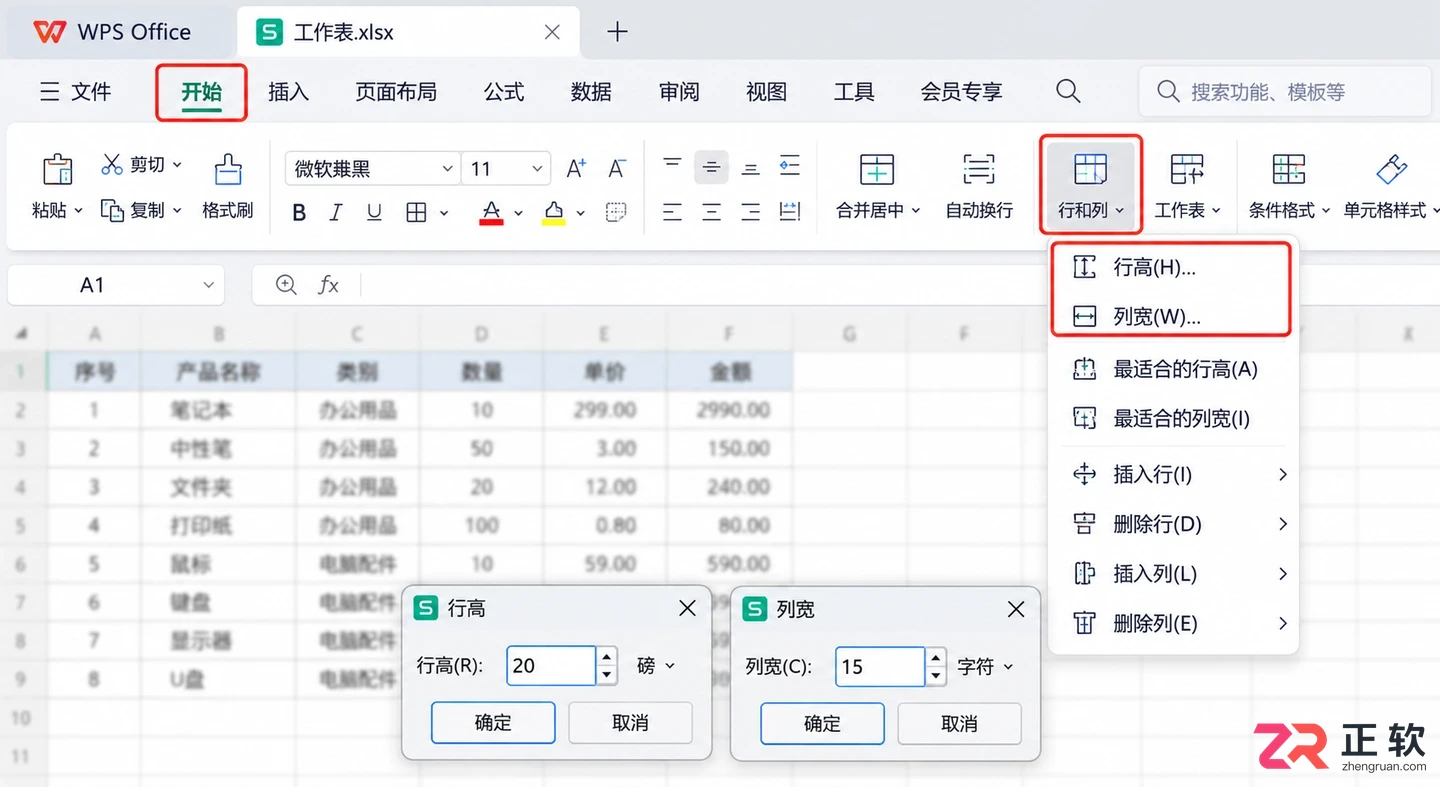The width and height of the screenshot is (1440, 787).
Task: Click the font color red A swatch
Action: pyautogui.click(x=491, y=212)
